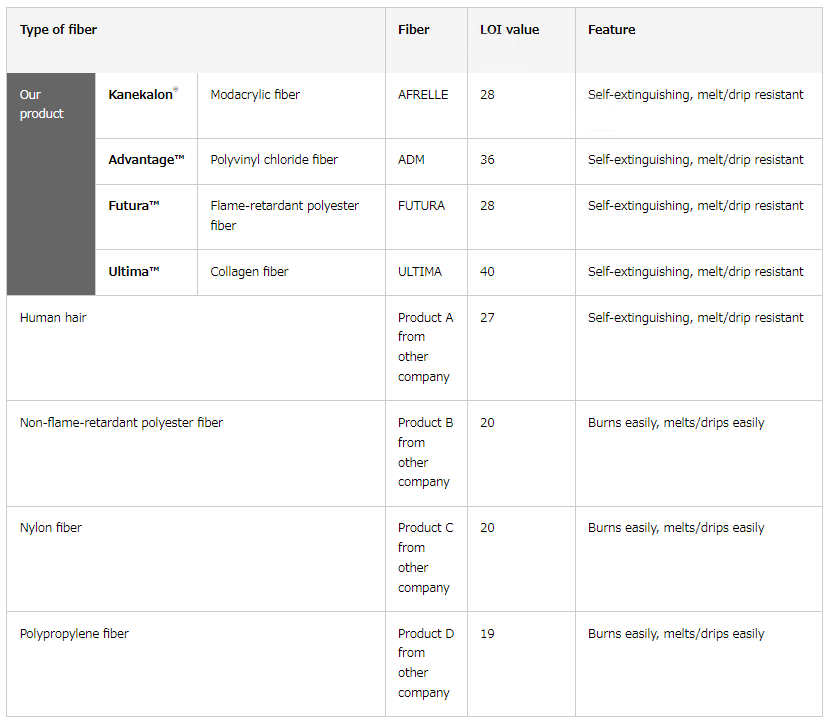Click the Ultima™ brand name

(x=134, y=271)
